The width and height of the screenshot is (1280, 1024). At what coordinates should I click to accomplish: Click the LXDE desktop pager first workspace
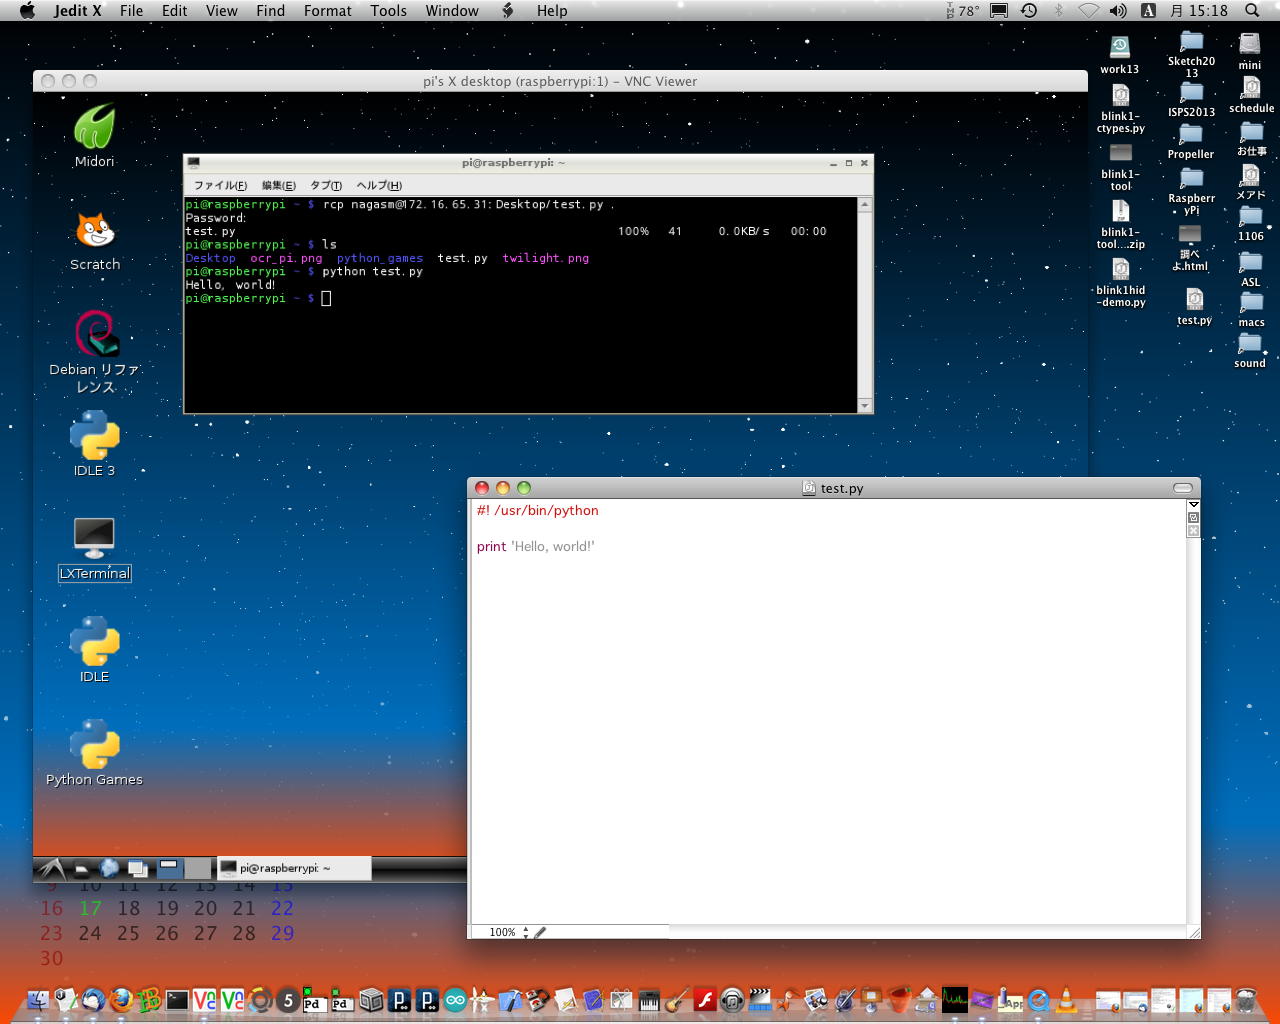[169, 868]
